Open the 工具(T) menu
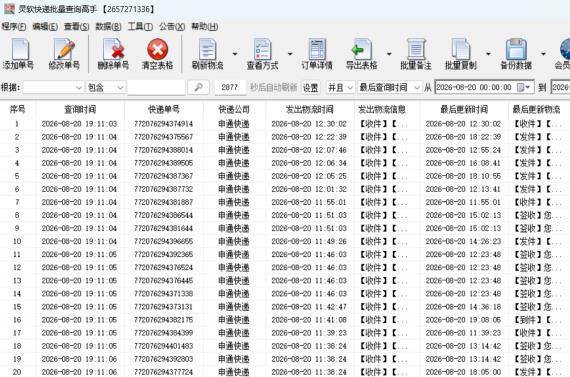 pyautogui.click(x=140, y=27)
